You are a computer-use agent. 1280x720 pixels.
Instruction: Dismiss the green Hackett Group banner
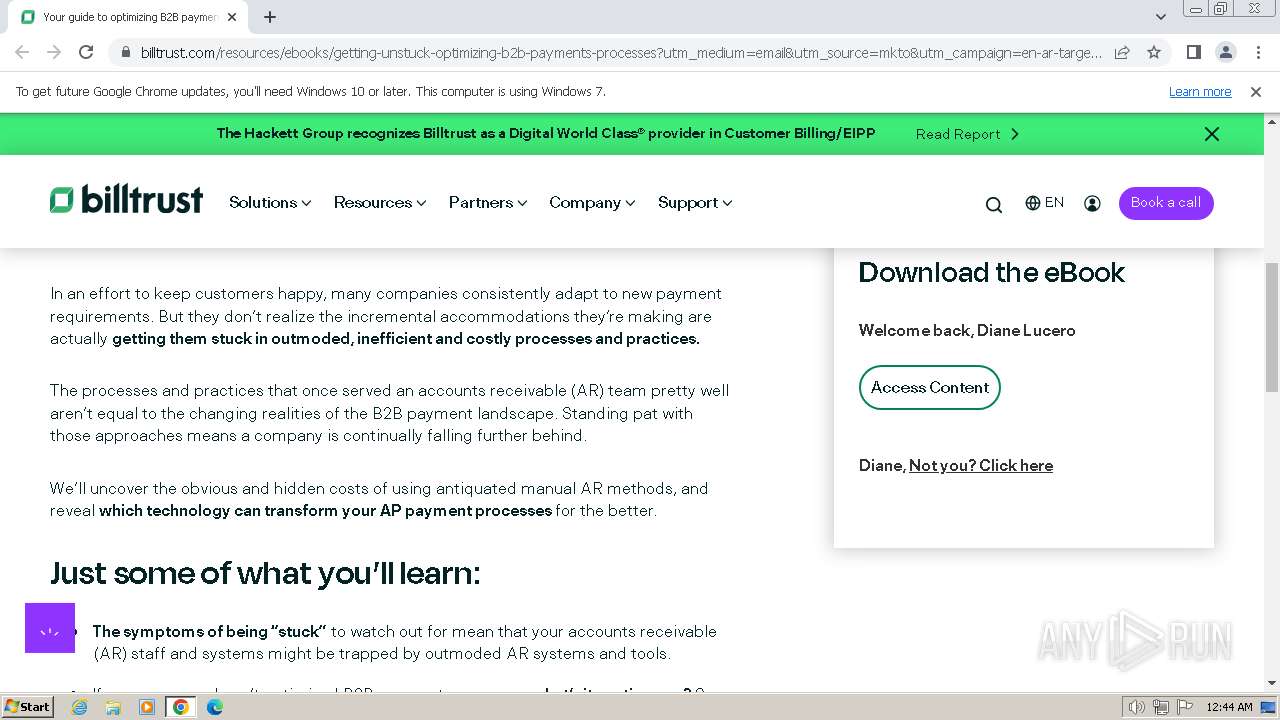pos(1211,134)
